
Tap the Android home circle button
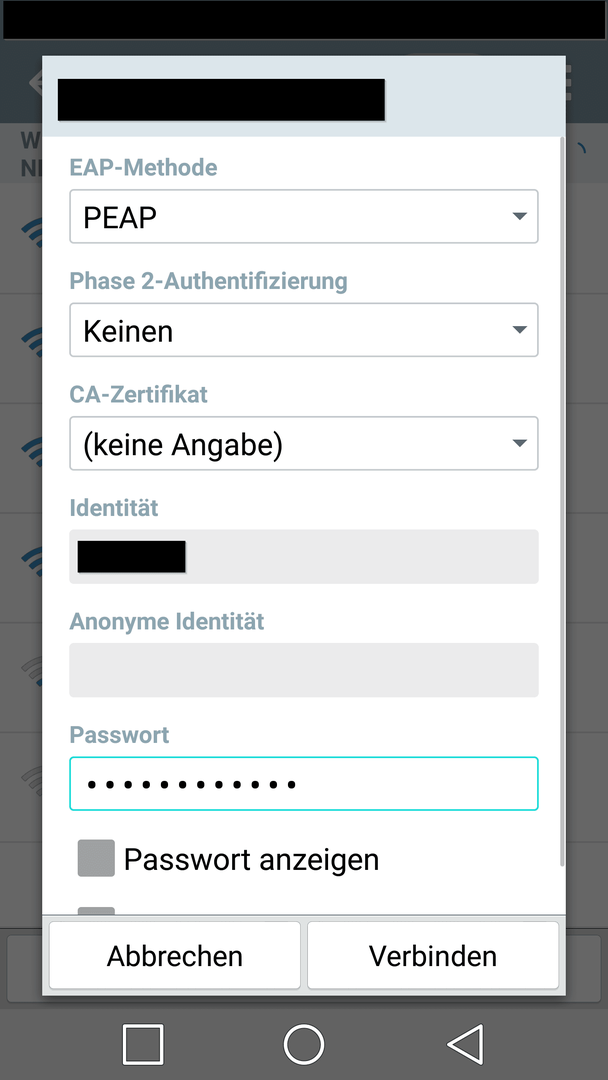coord(304,1044)
